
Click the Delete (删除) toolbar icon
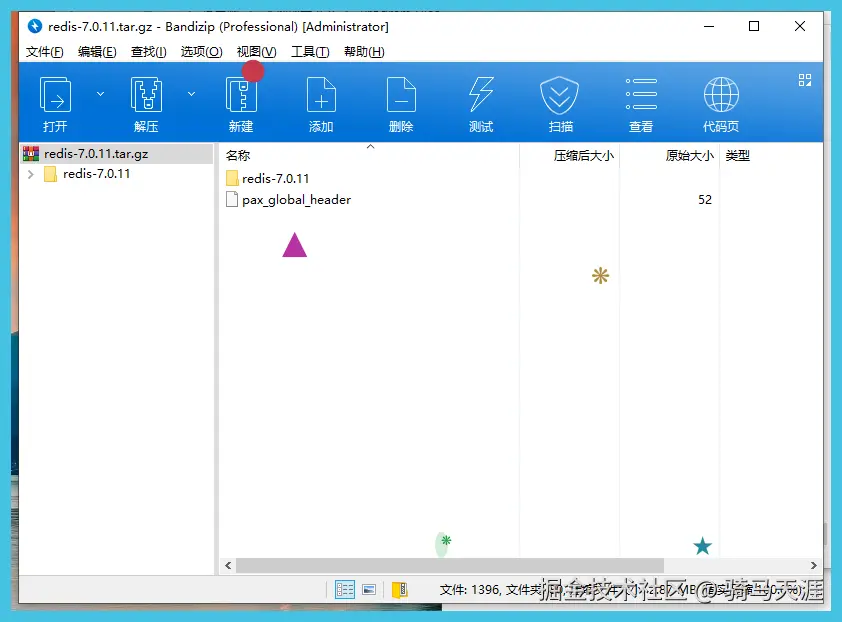401,95
